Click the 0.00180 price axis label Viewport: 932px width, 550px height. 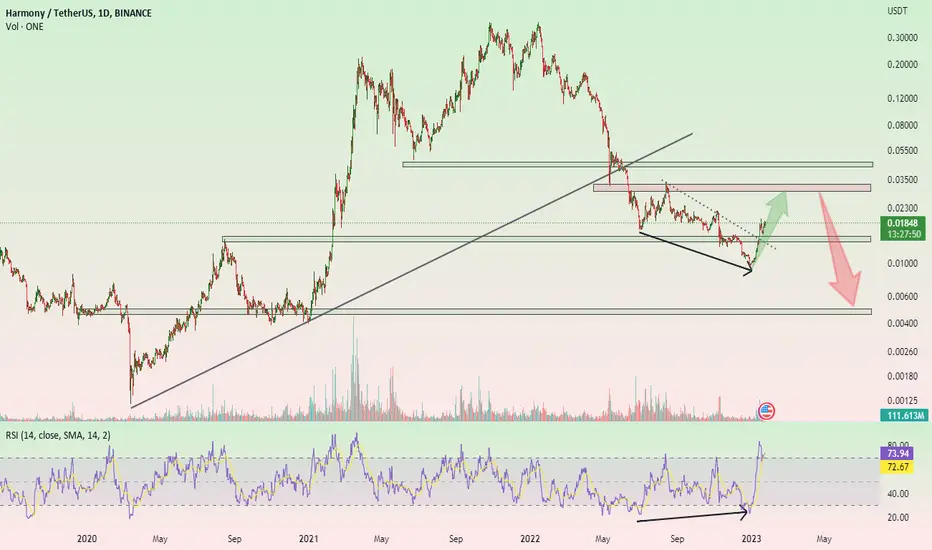902,376
